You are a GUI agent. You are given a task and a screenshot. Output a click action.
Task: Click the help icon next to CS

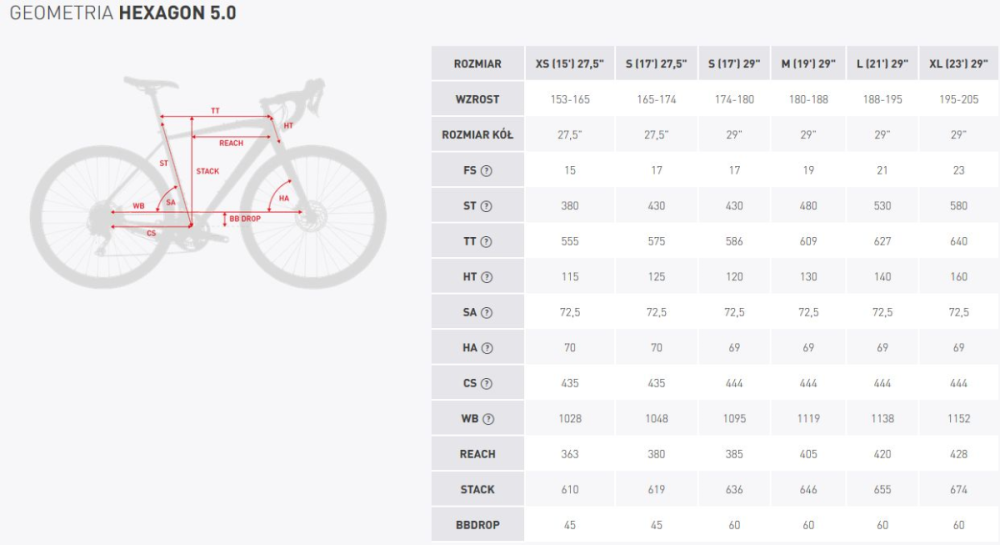point(487,383)
